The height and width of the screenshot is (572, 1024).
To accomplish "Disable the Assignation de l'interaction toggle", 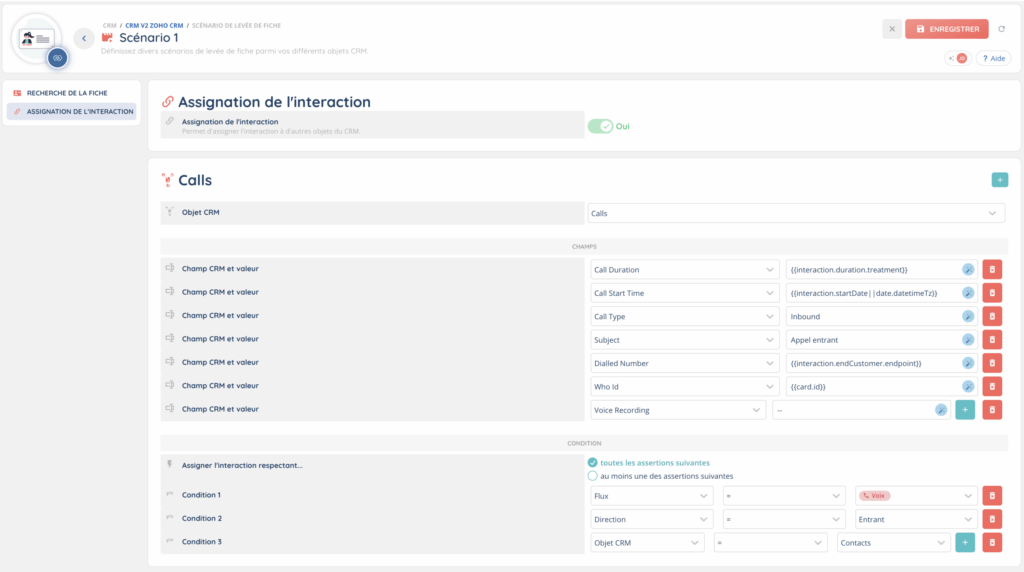I will click(x=600, y=126).
